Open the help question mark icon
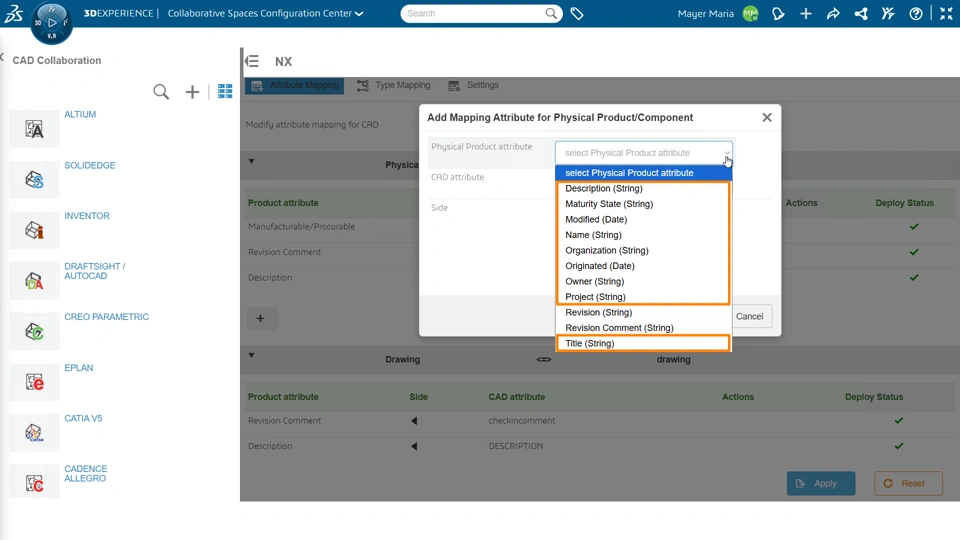This screenshot has height=540, width=960. (916, 14)
